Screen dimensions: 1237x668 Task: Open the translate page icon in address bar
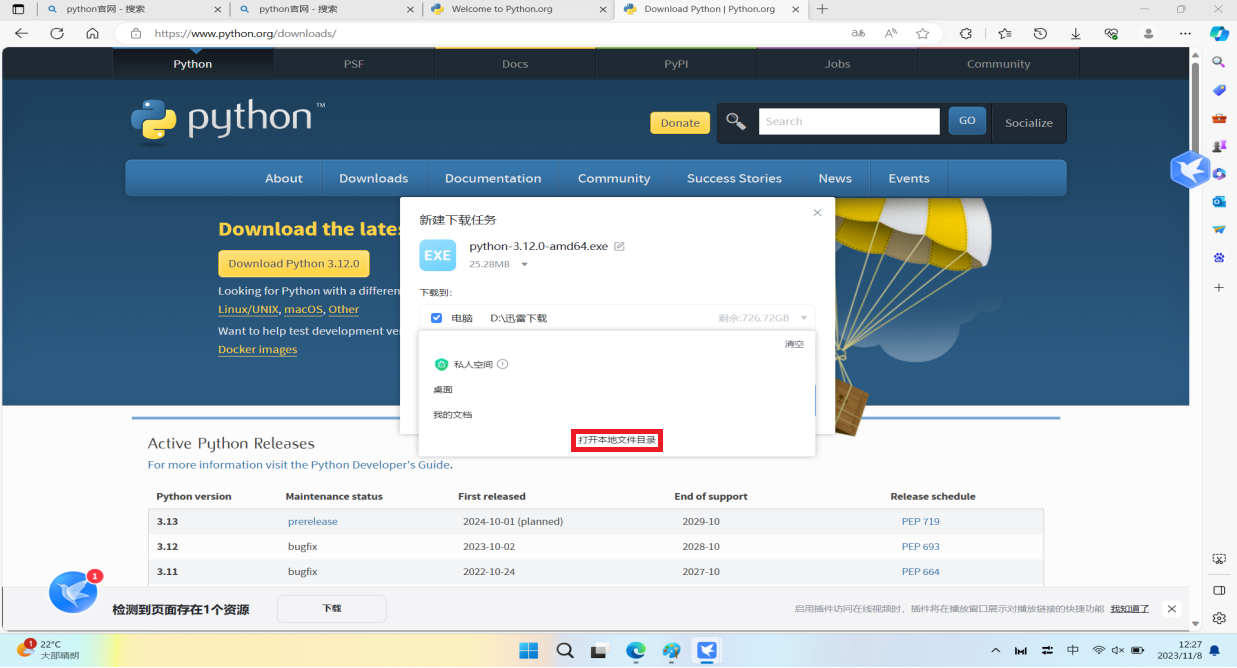[858, 33]
